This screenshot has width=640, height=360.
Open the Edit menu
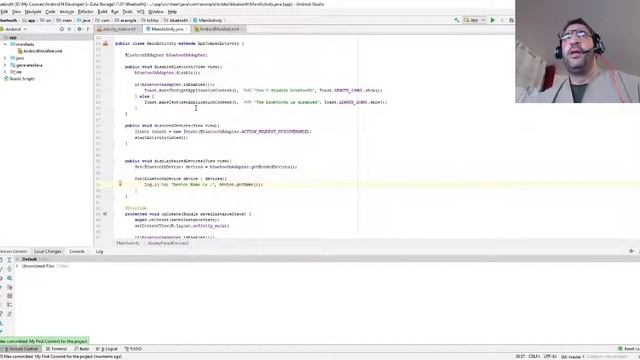tap(4, 12)
